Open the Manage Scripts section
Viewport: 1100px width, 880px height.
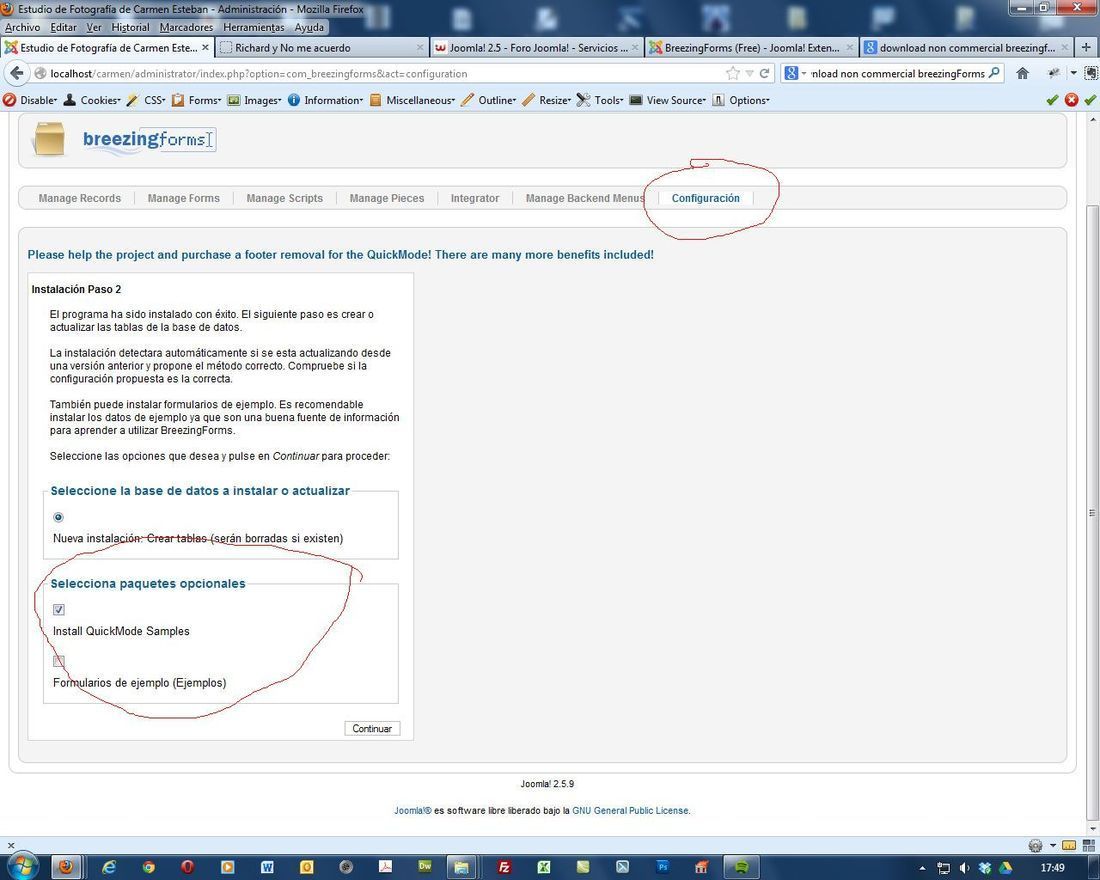pyautogui.click(x=285, y=199)
